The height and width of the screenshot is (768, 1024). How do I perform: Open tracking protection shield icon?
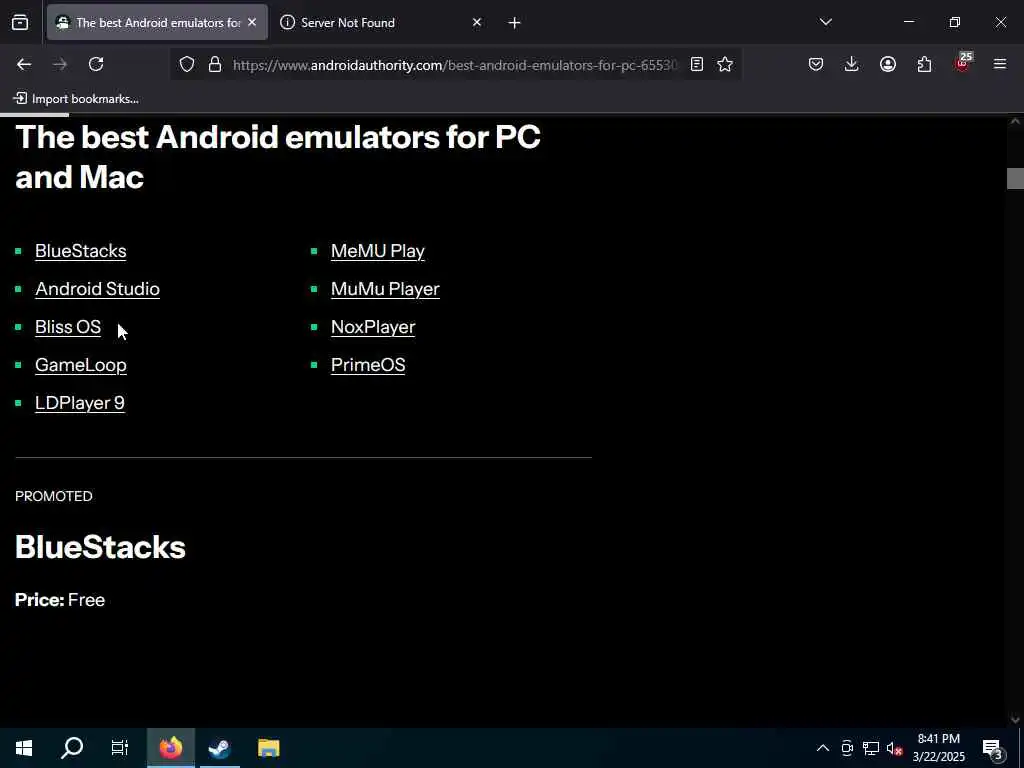tap(187, 64)
